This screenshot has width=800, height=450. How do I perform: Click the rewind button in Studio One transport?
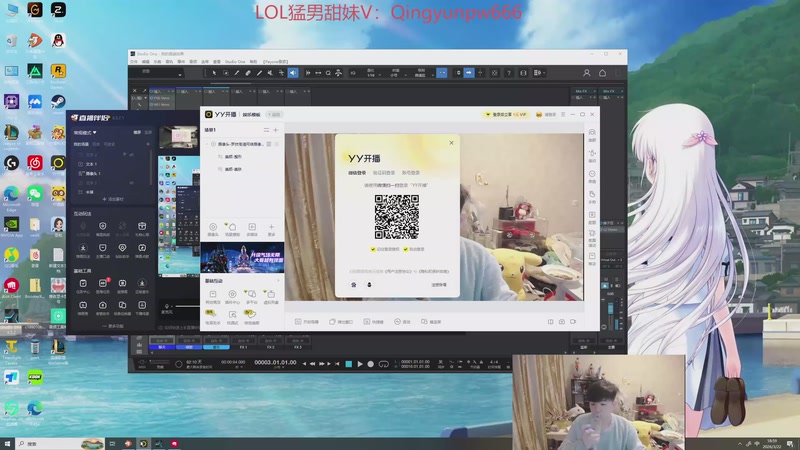312,364
